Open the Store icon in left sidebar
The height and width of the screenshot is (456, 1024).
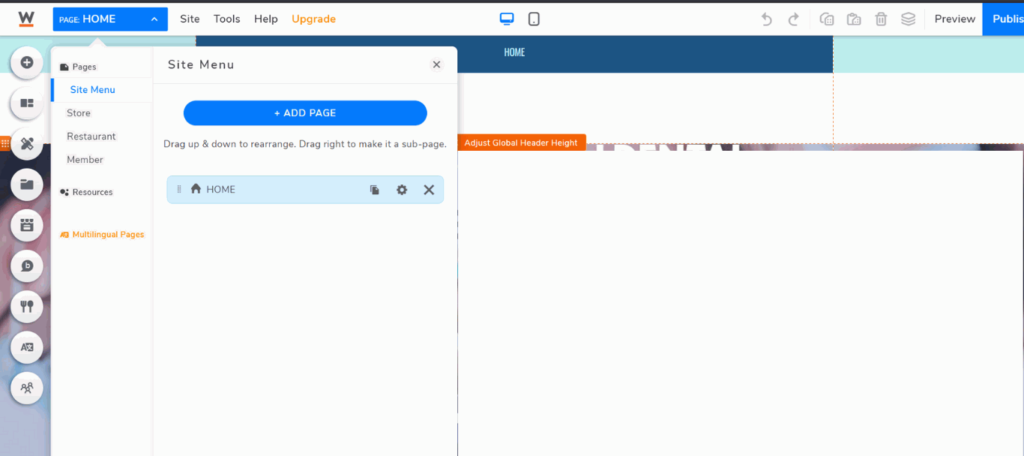pos(27,225)
